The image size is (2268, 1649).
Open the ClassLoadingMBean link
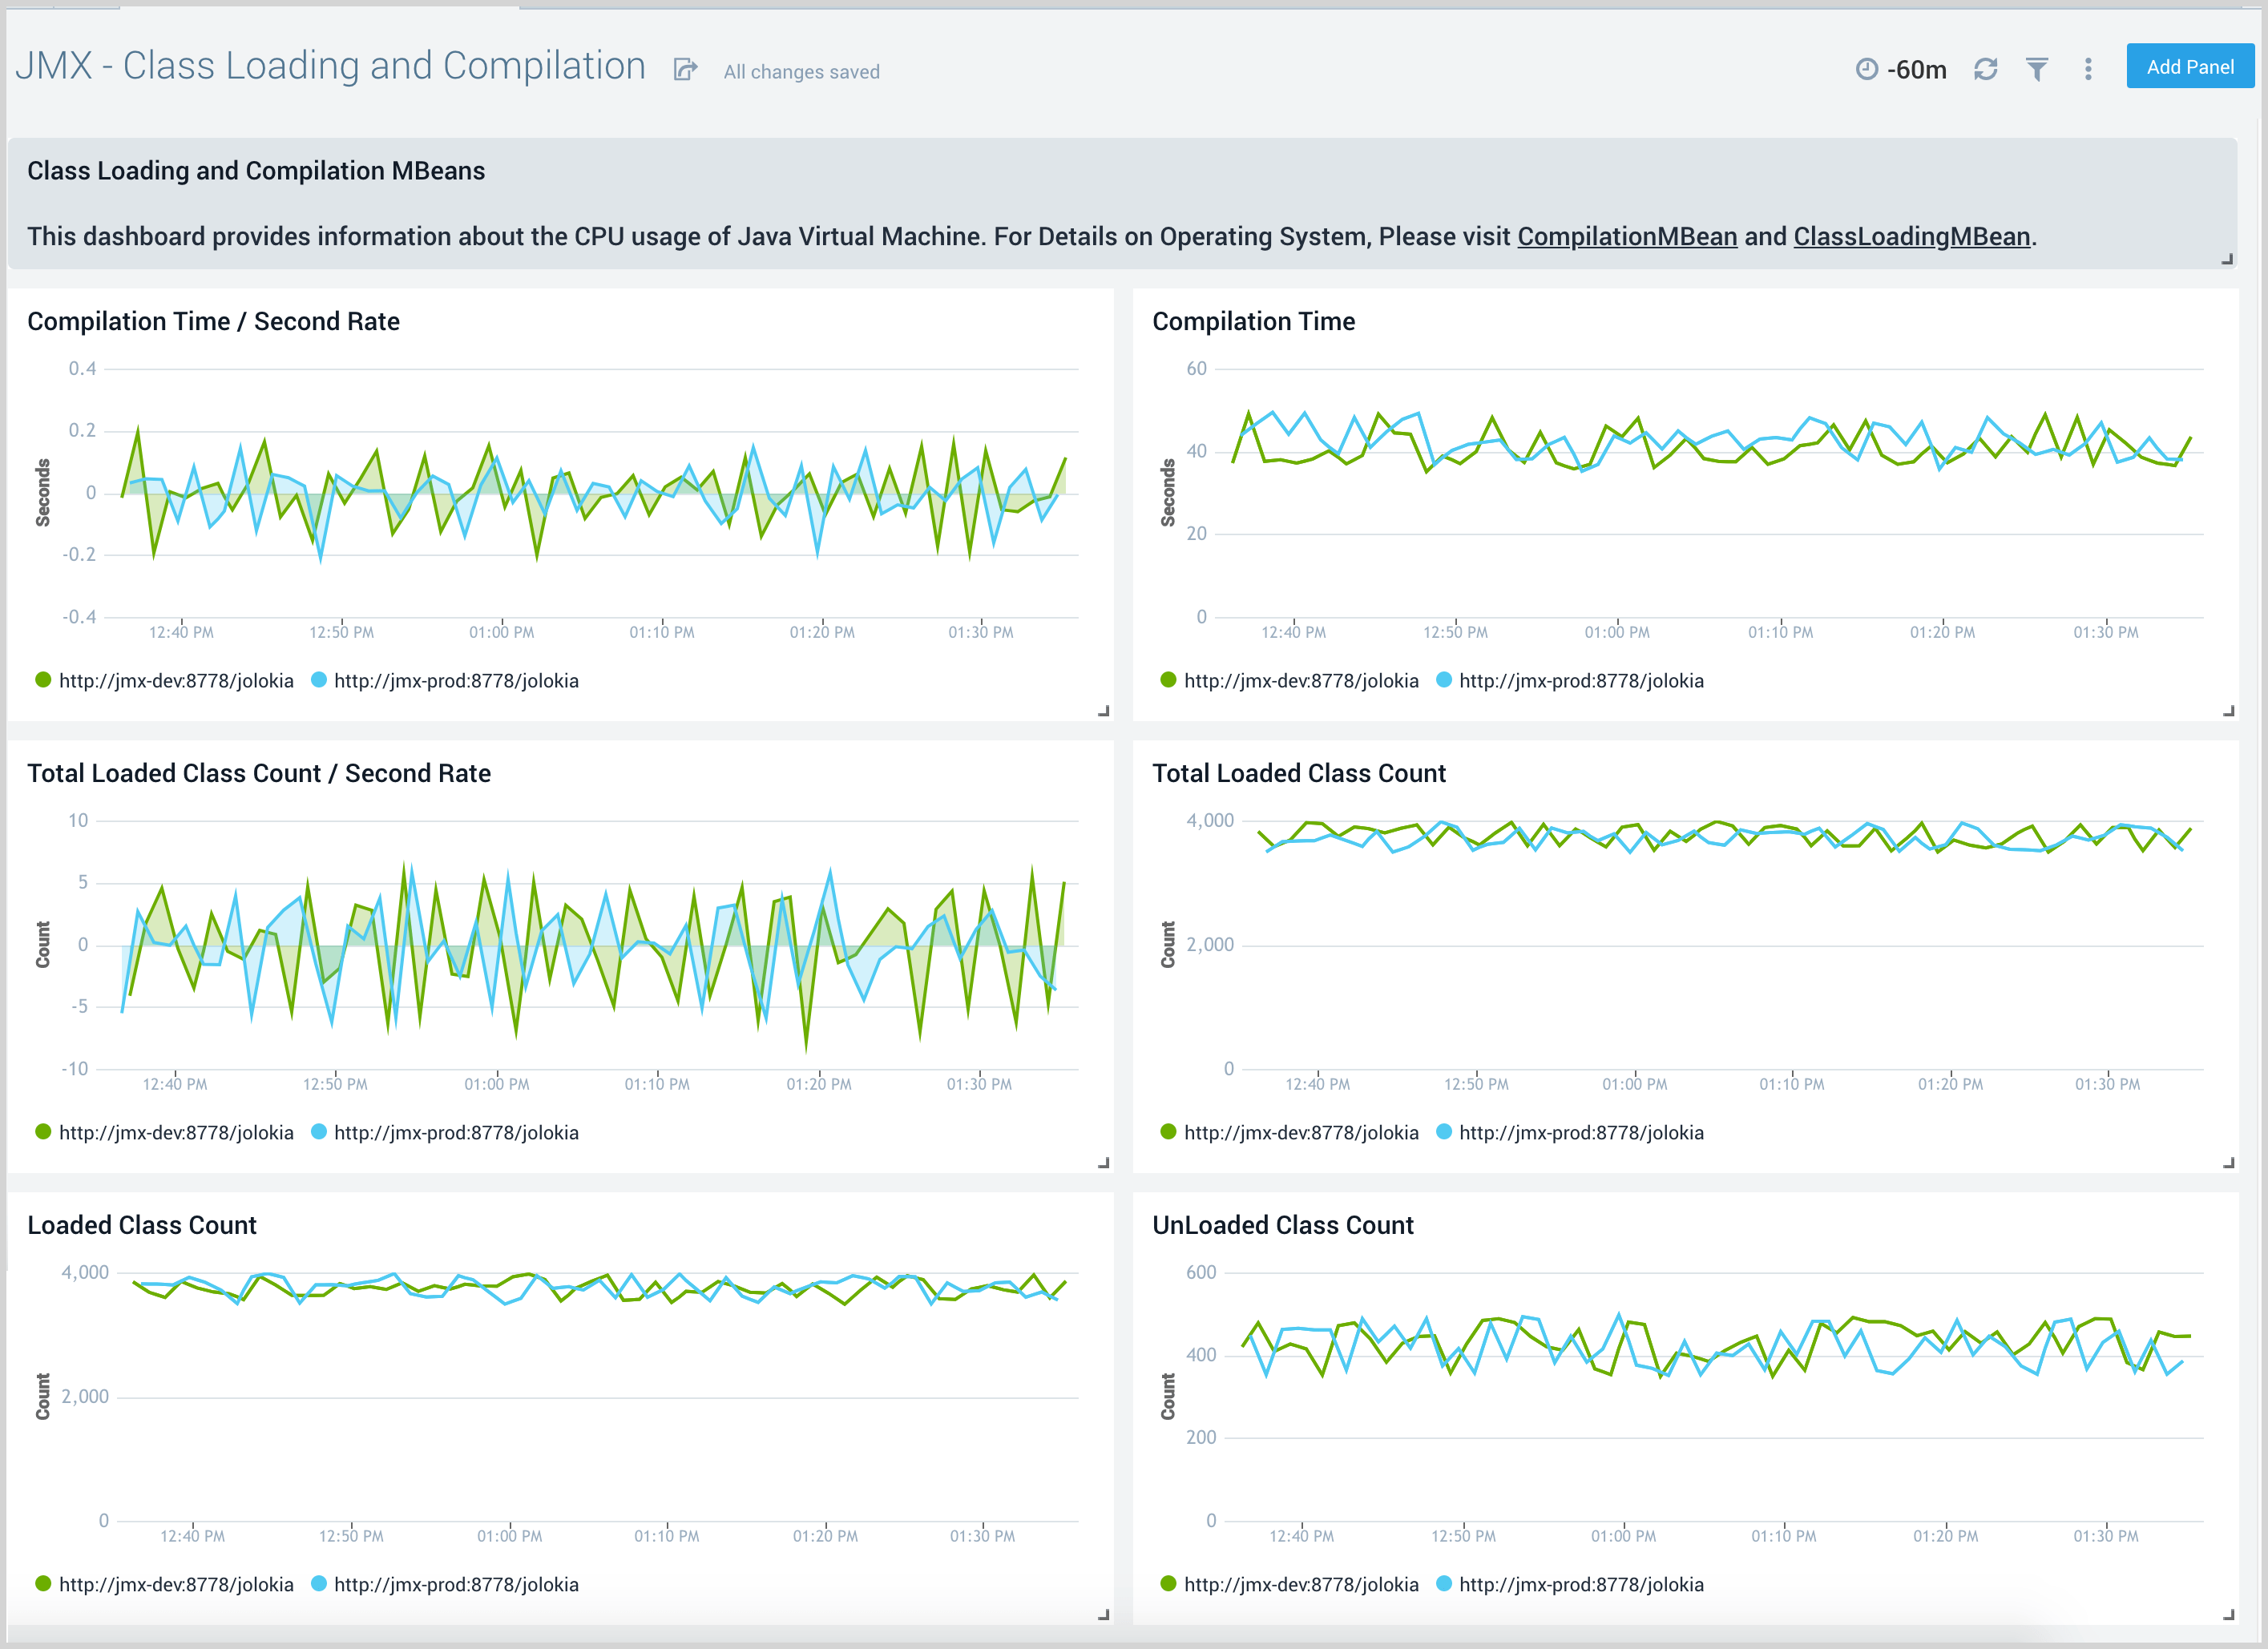(1911, 237)
